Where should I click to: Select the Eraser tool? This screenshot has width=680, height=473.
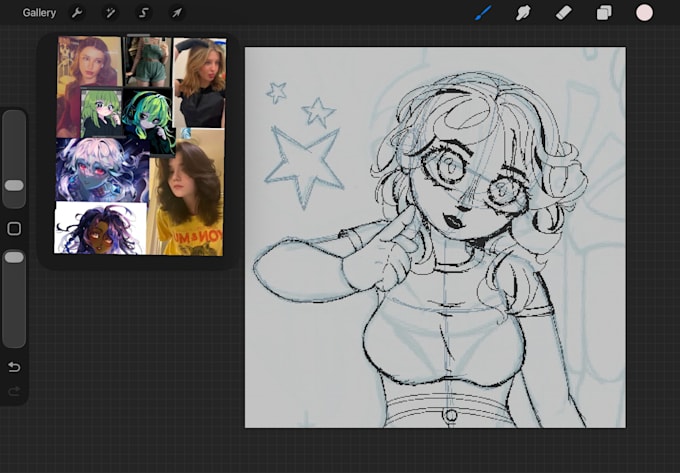(x=564, y=13)
